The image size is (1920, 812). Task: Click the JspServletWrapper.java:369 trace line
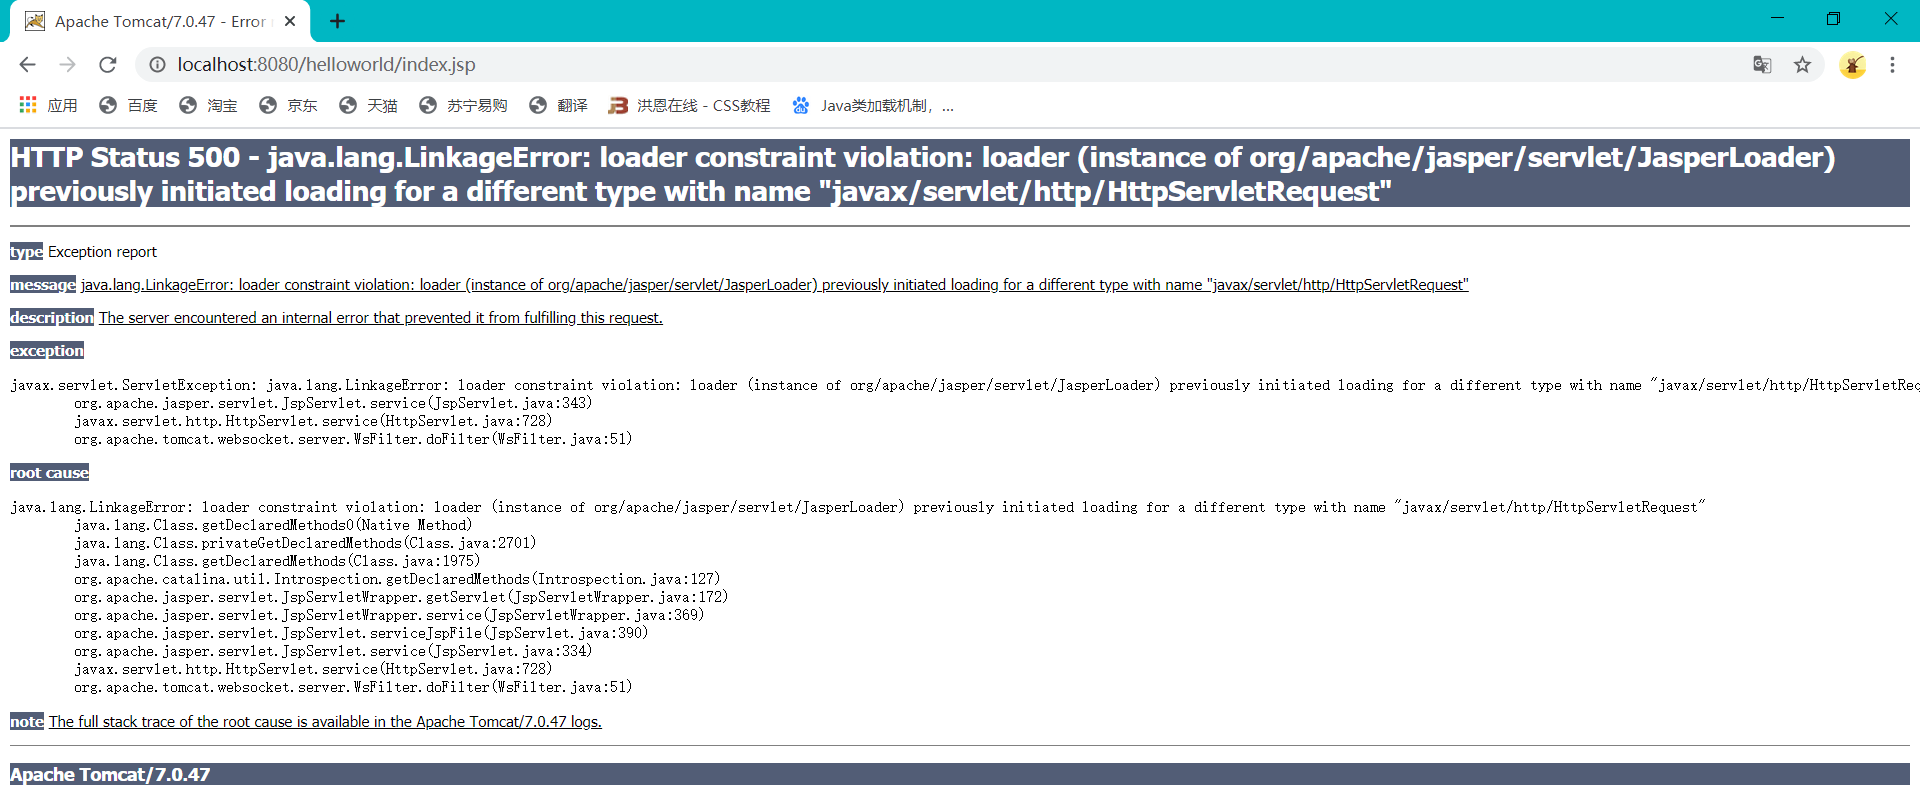coord(389,615)
